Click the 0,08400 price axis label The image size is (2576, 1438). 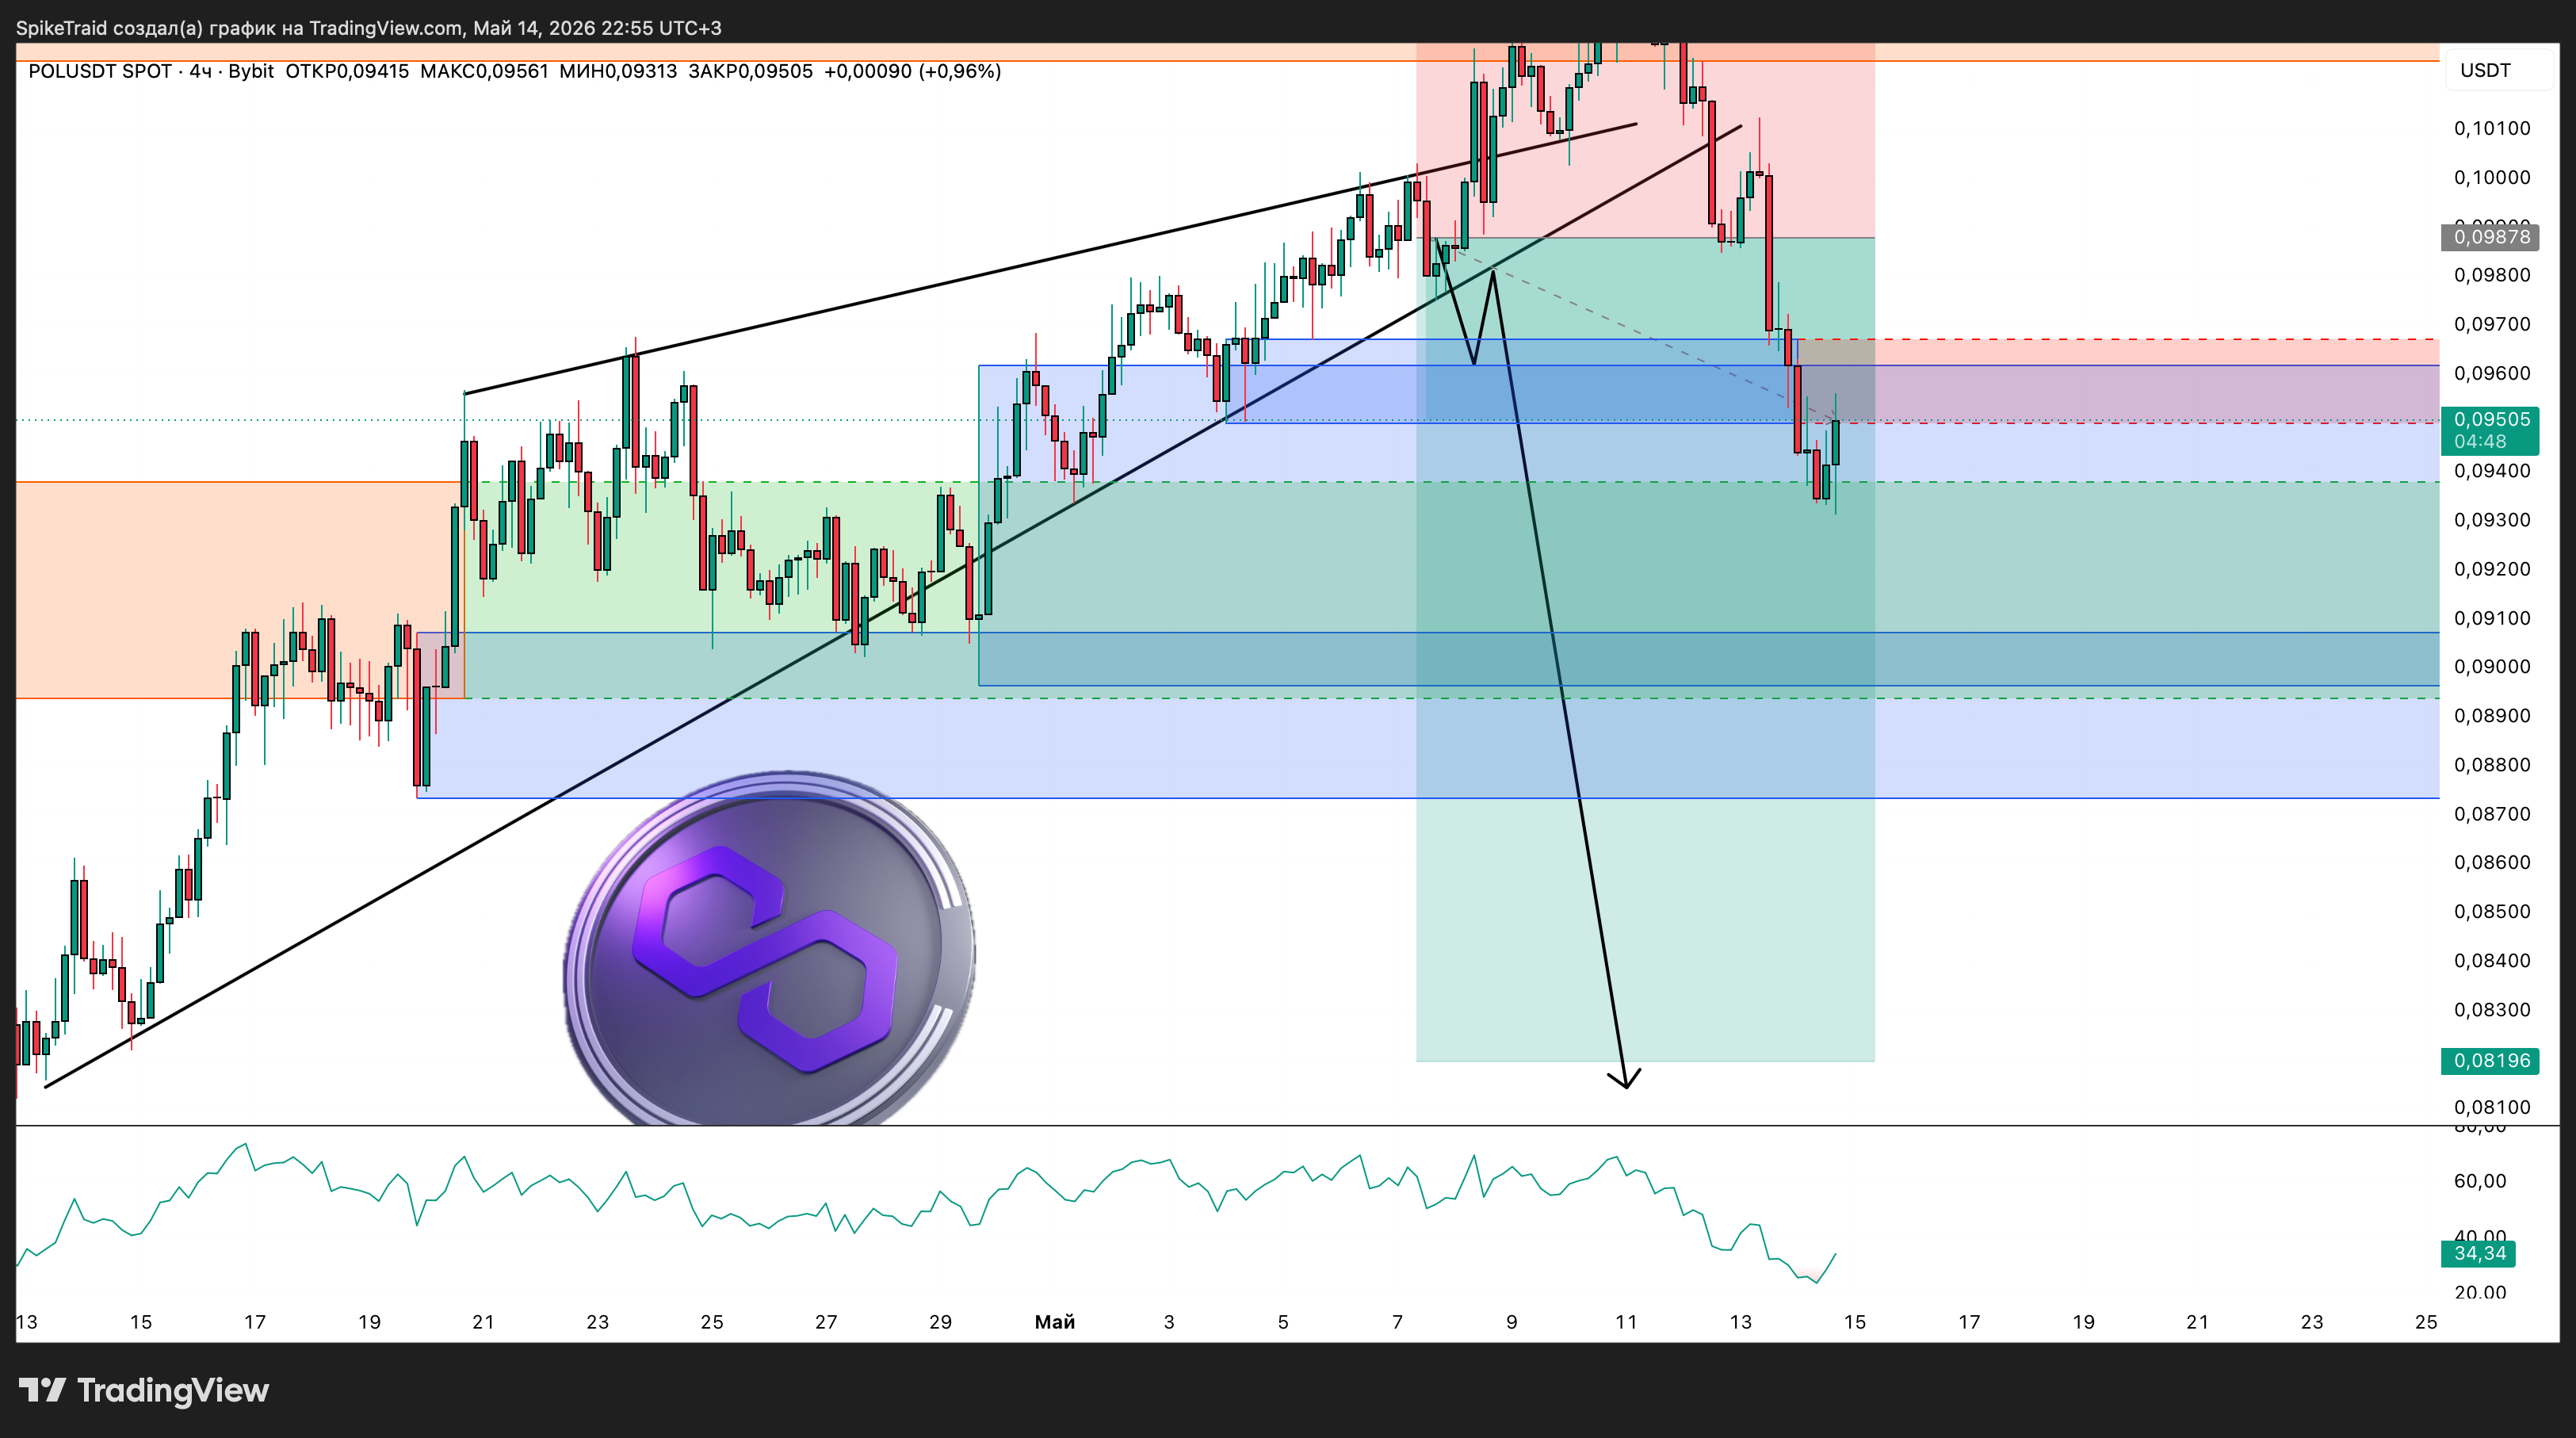pos(2492,960)
